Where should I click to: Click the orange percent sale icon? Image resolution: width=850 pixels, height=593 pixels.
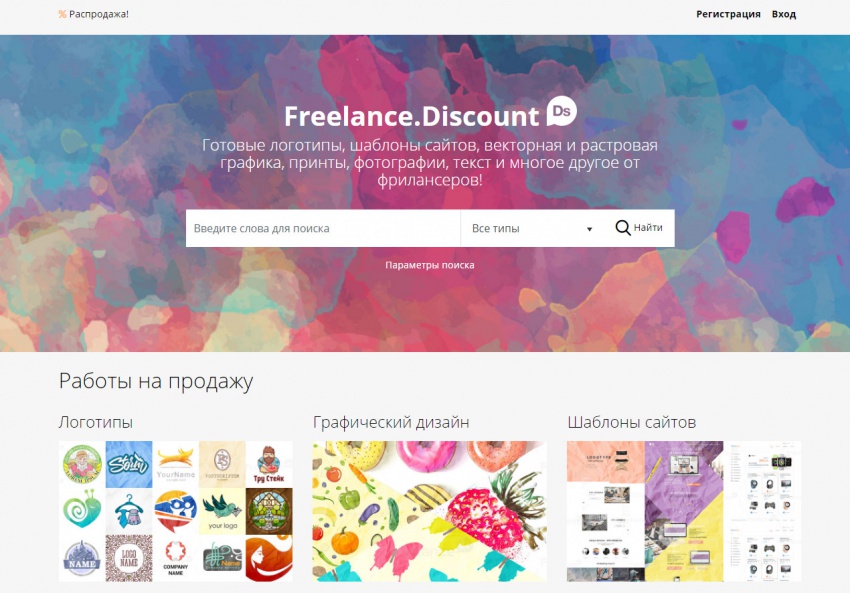pos(62,14)
